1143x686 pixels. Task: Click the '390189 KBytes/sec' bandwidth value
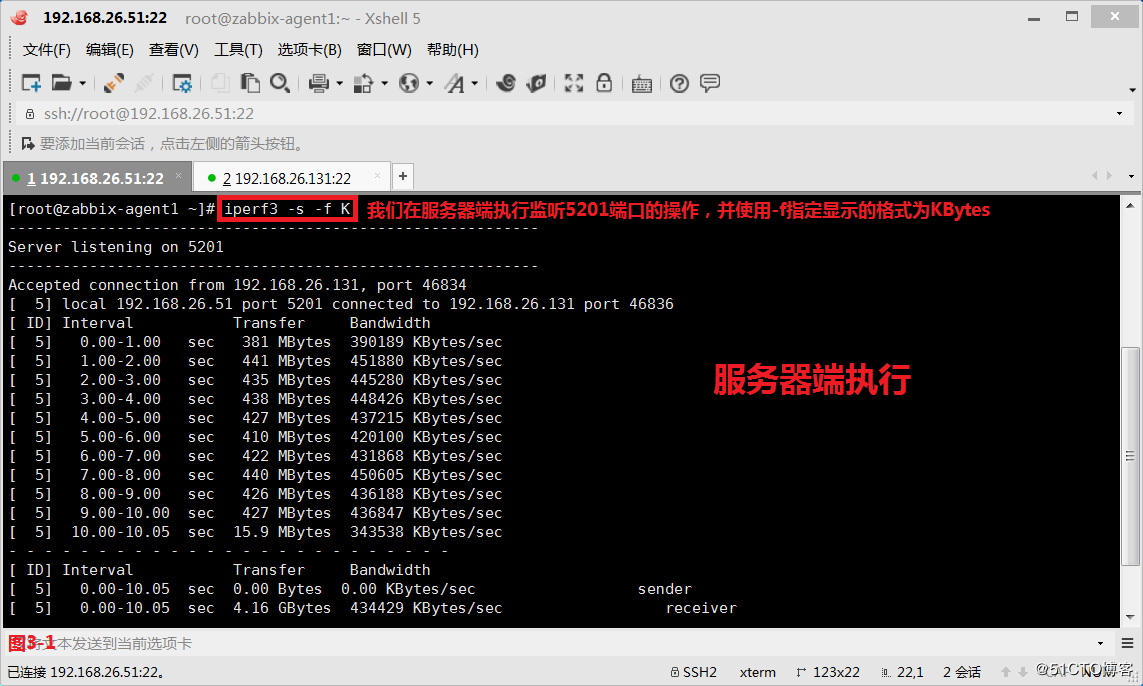click(x=426, y=342)
